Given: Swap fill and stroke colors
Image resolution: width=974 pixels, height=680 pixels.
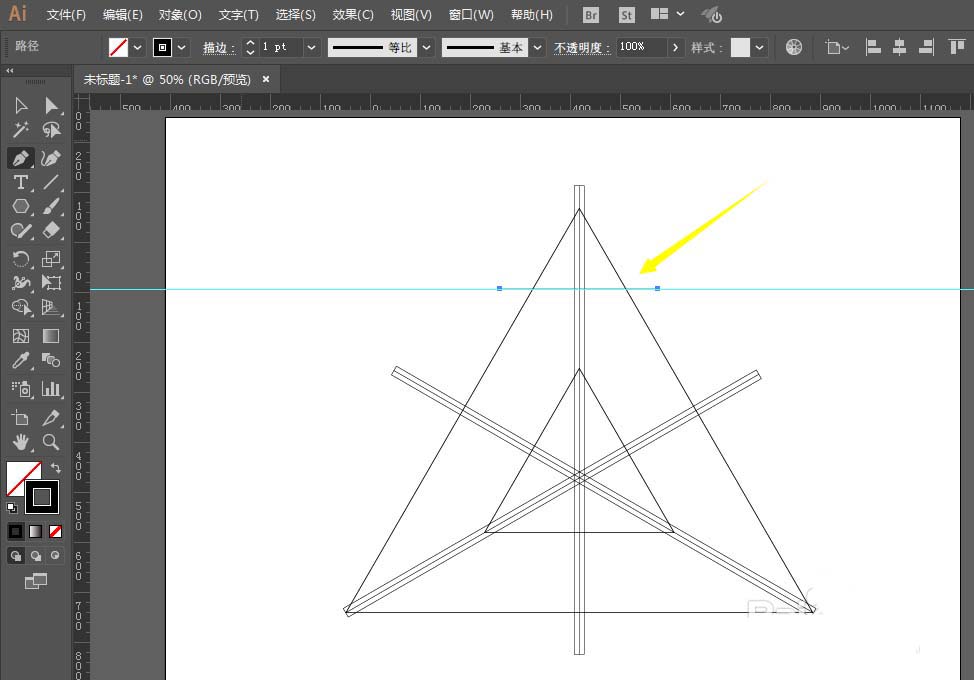Looking at the screenshot, I should (x=55, y=468).
